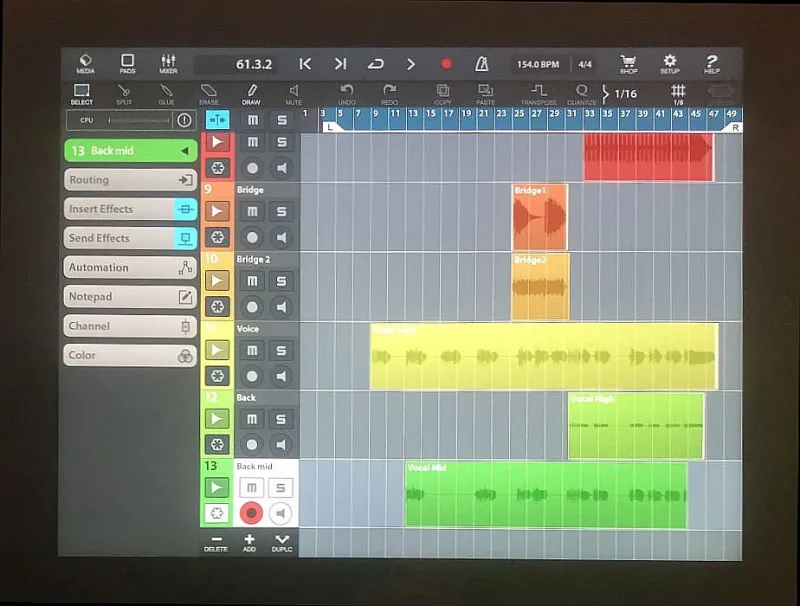Open the Media browser
This screenshot has height=606, width=800.
(x=85, y=64)
